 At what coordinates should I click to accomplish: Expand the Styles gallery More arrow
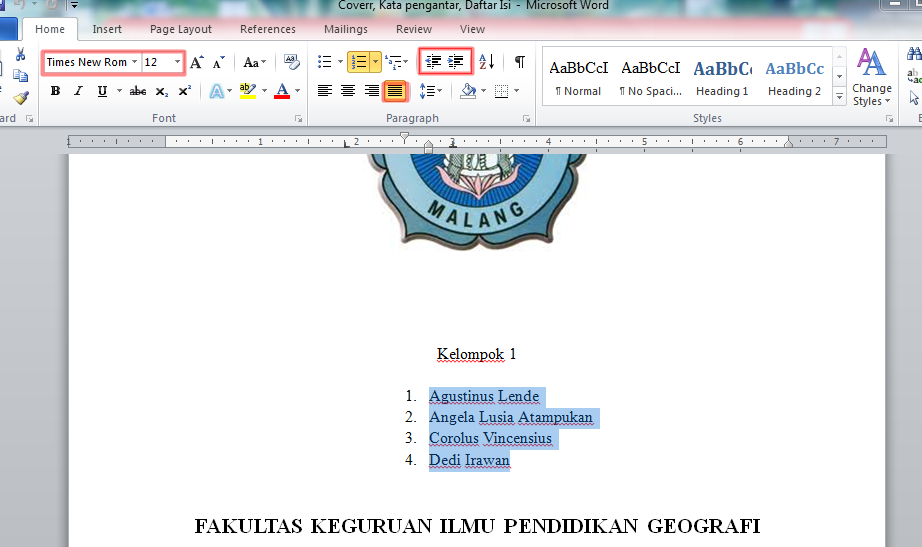(x=840, y=96)
